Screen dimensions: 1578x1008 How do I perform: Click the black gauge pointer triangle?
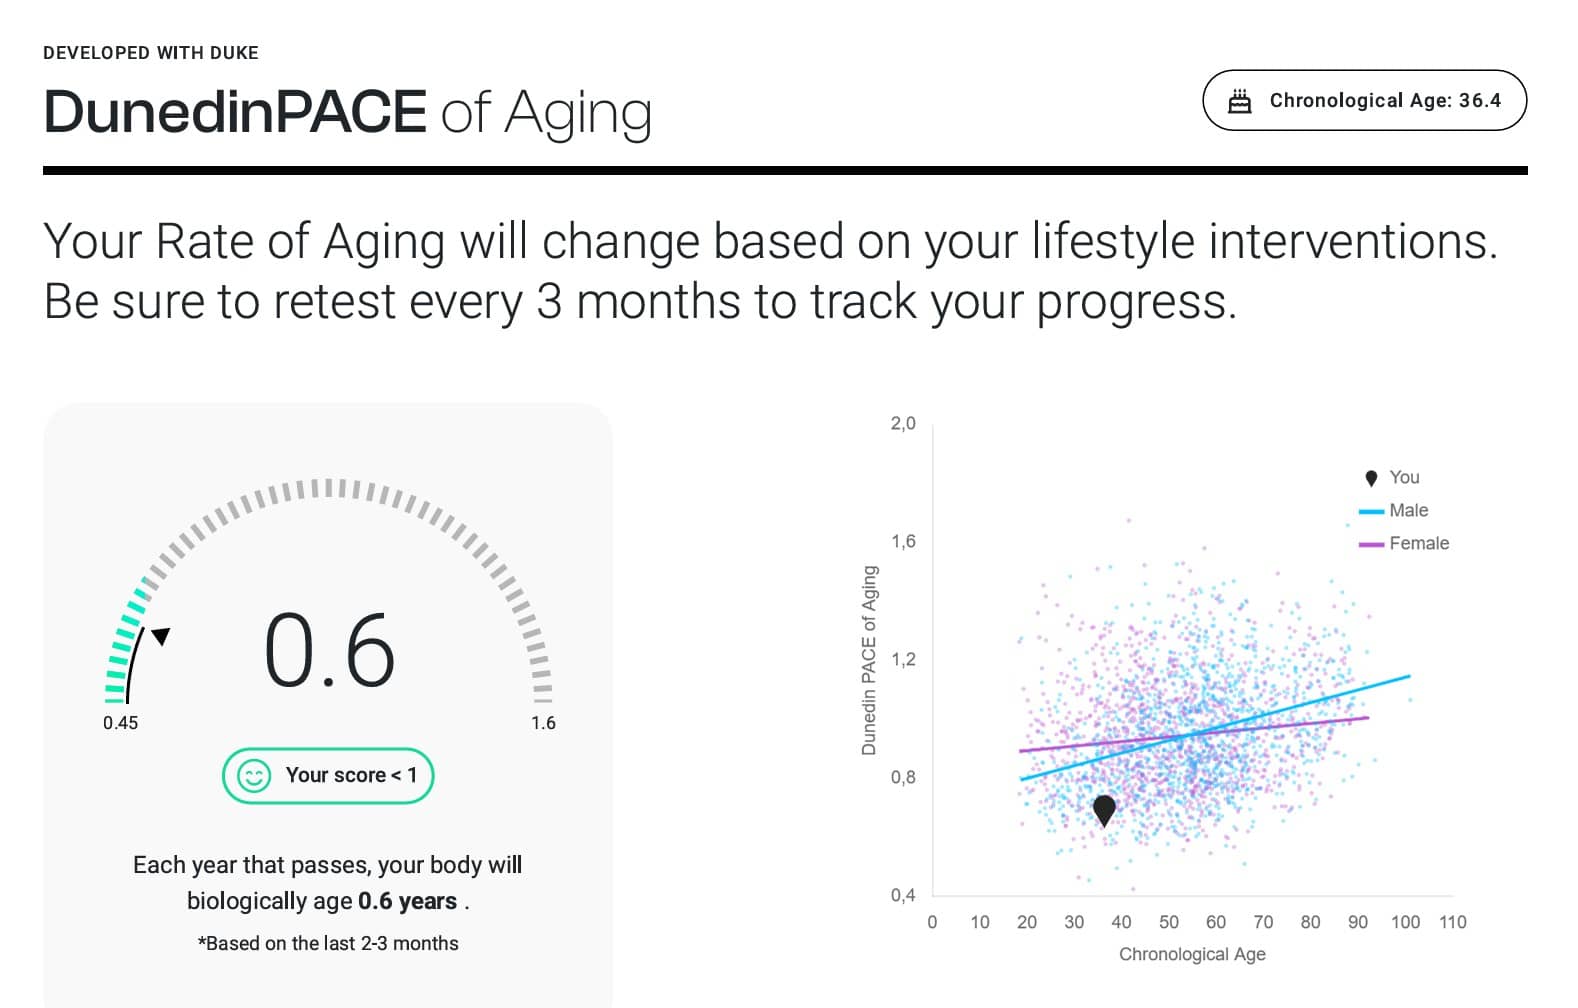[x=161, y=636]
